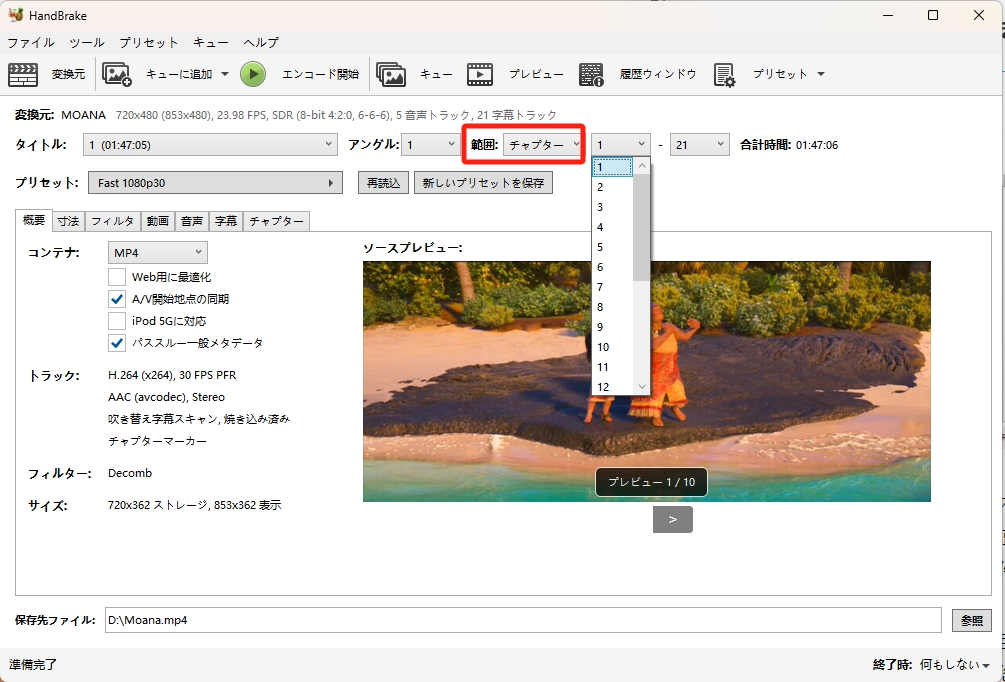This screenshot has height=682, width=1005.
Task: Open the ヘルプ menu
Action: (261, 42)
